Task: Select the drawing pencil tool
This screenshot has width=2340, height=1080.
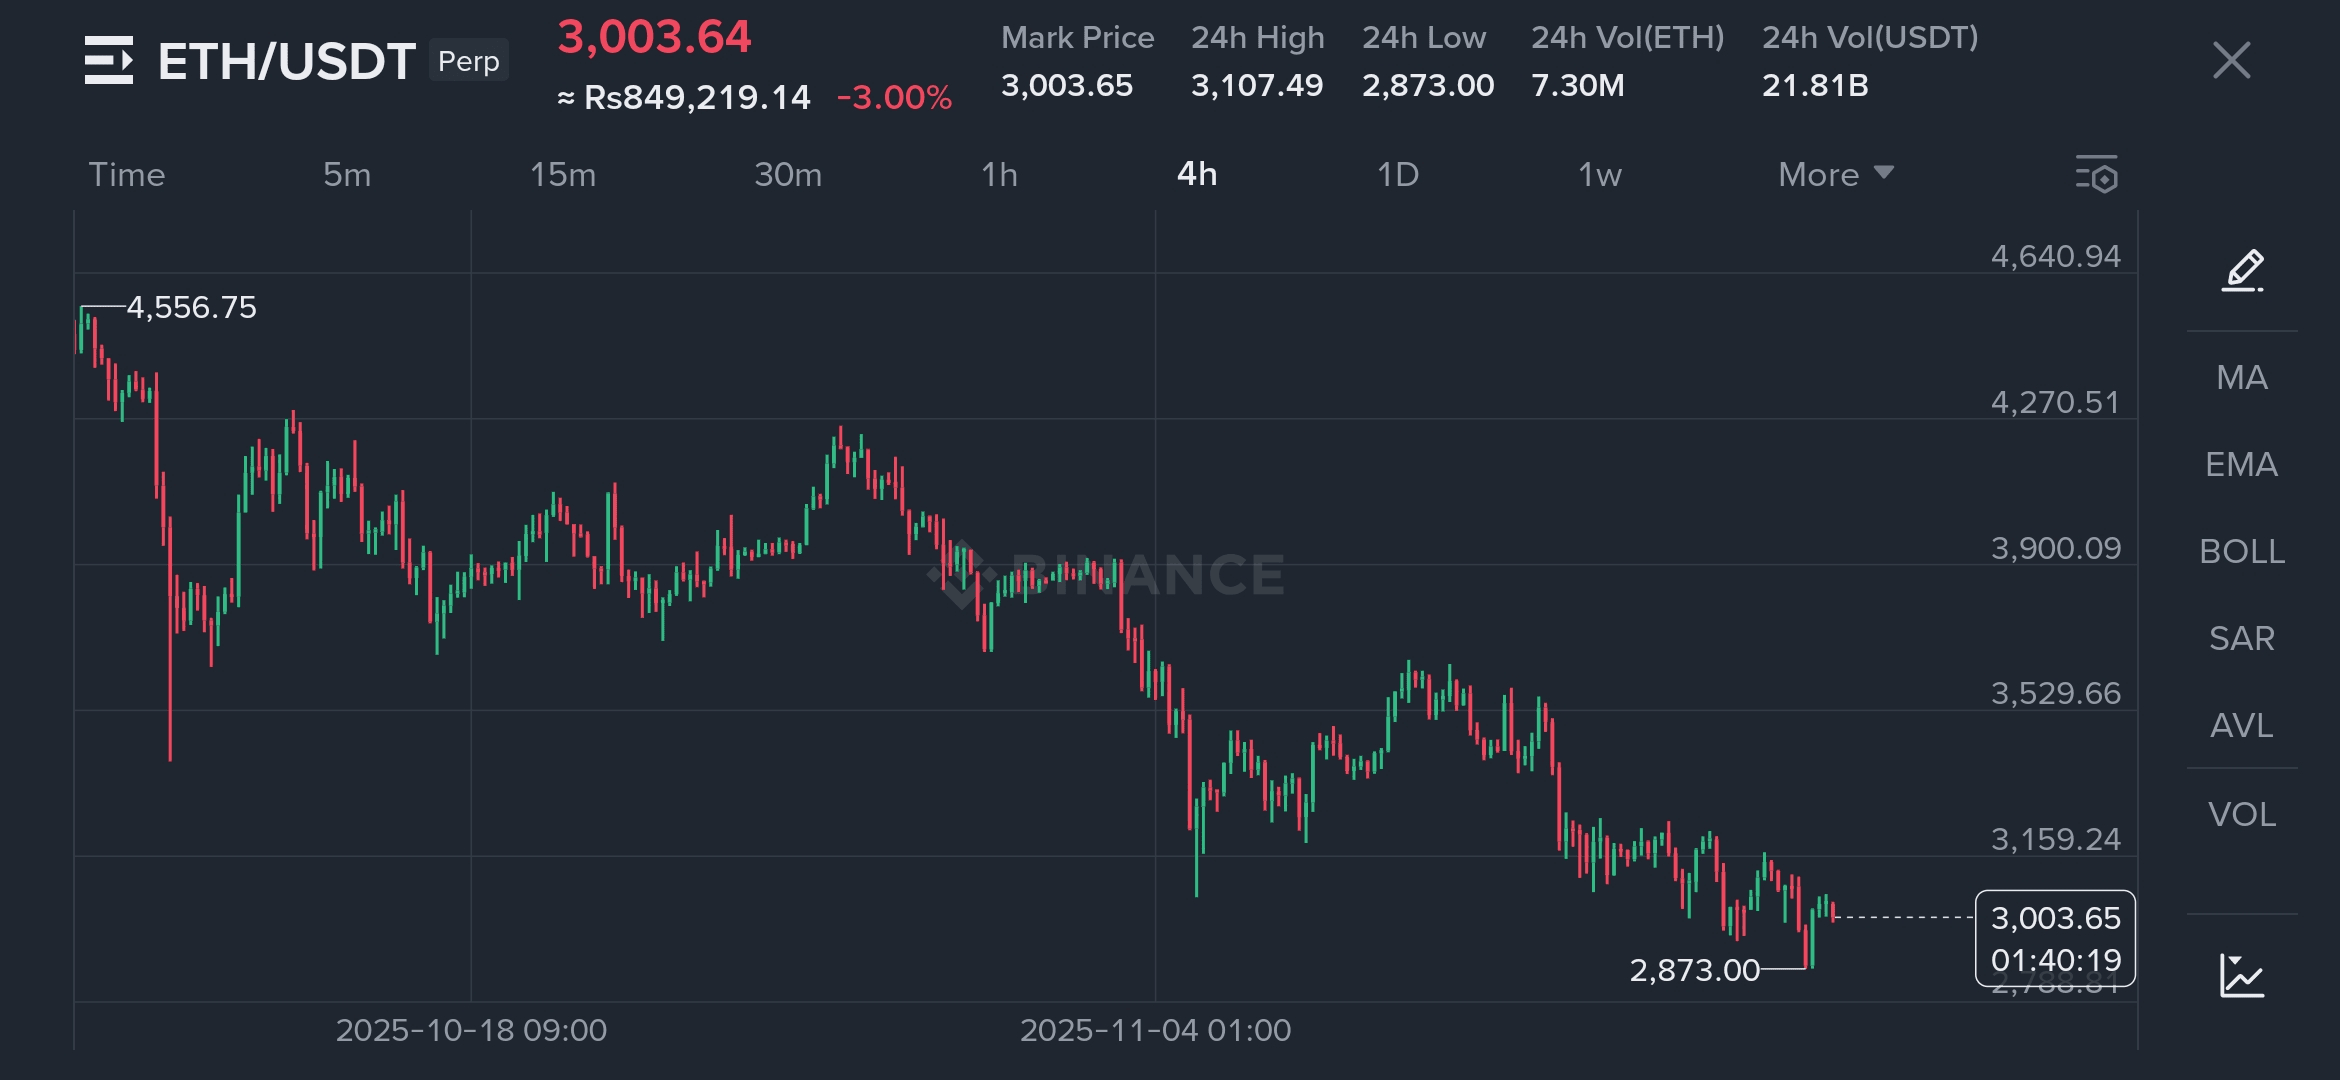Action: [2242, 270]
